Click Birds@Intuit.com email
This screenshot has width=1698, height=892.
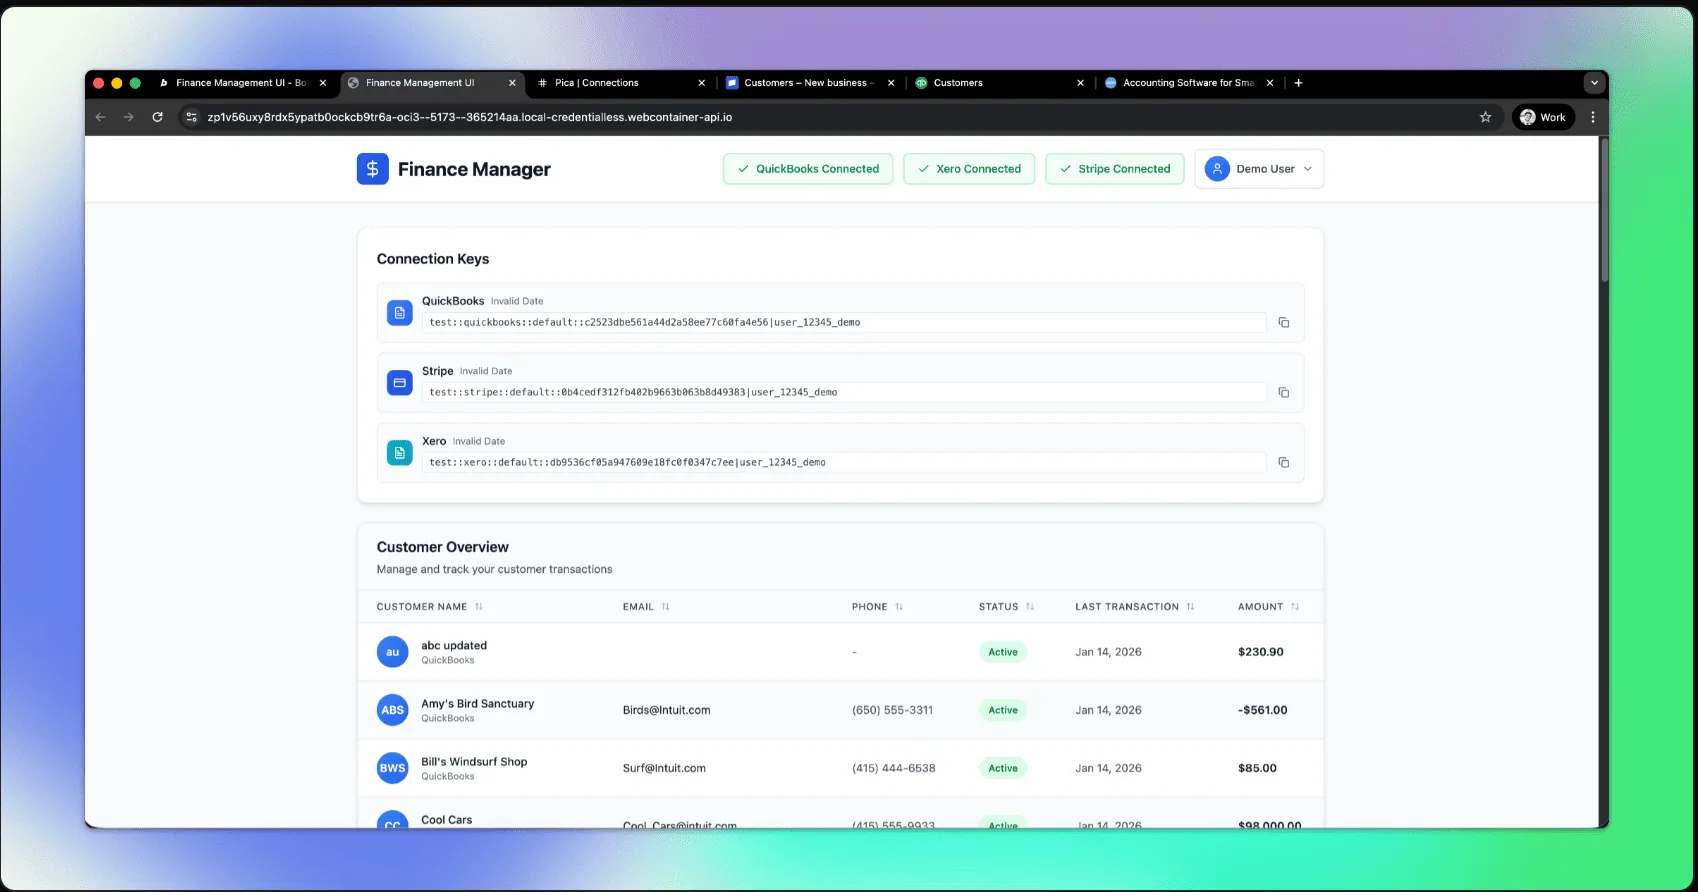click(x=666, y=710)
